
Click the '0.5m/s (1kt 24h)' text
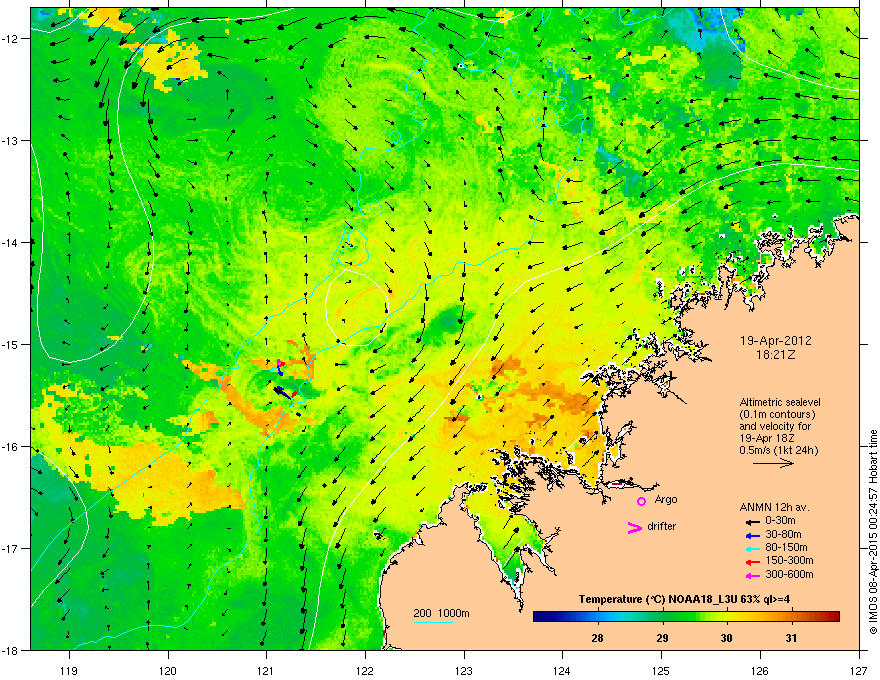(x=779, y=450)
